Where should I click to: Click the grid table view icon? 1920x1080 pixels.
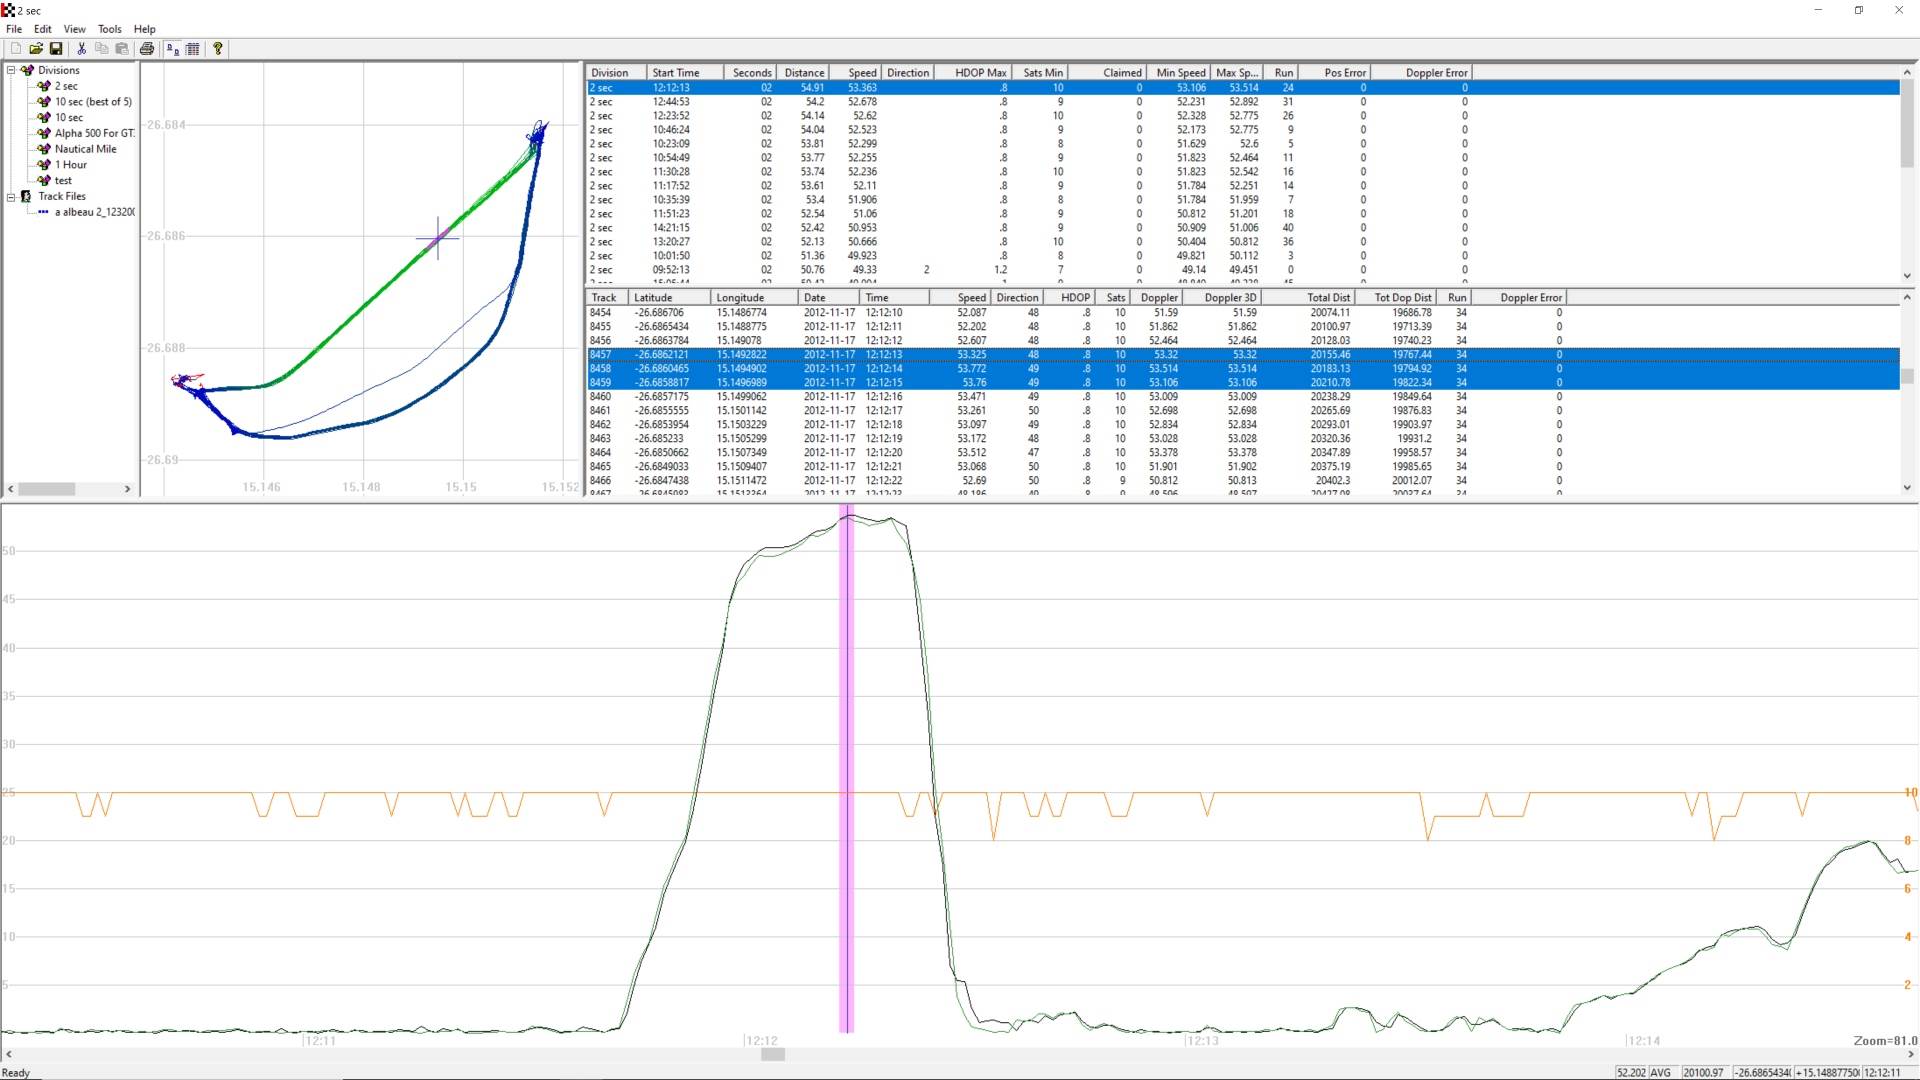193,48
